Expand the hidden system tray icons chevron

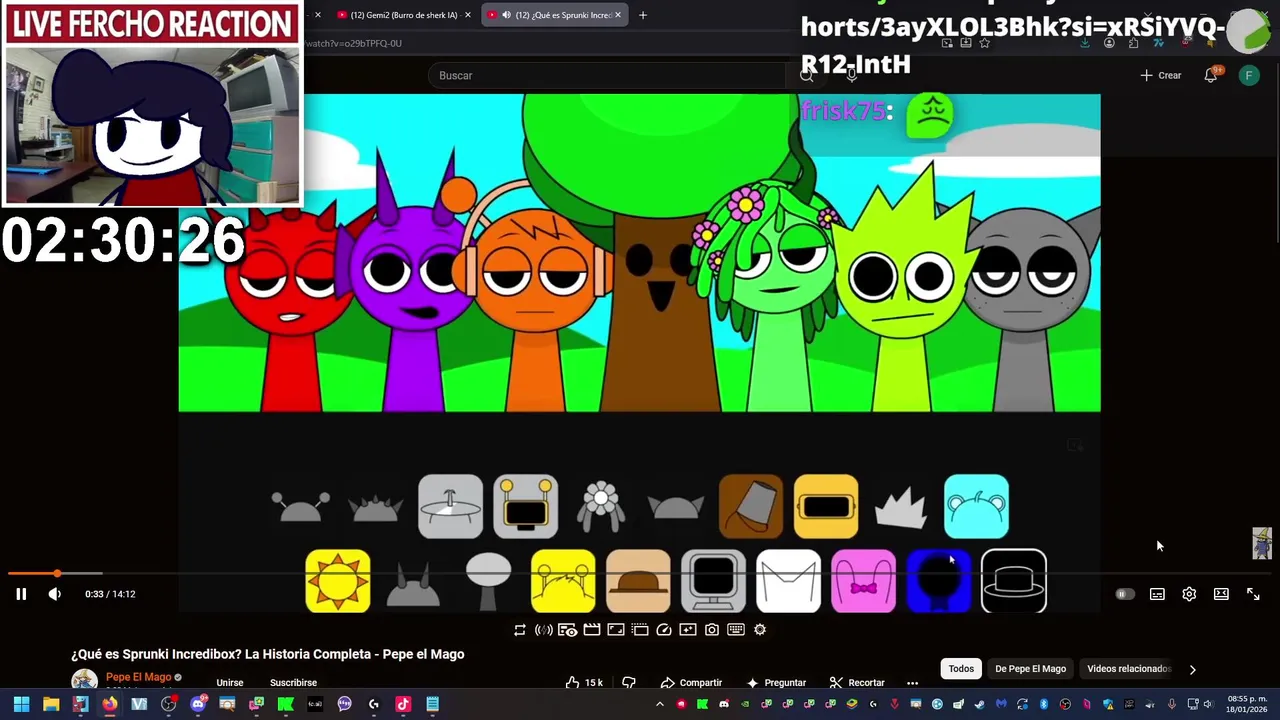coord(659,704)
